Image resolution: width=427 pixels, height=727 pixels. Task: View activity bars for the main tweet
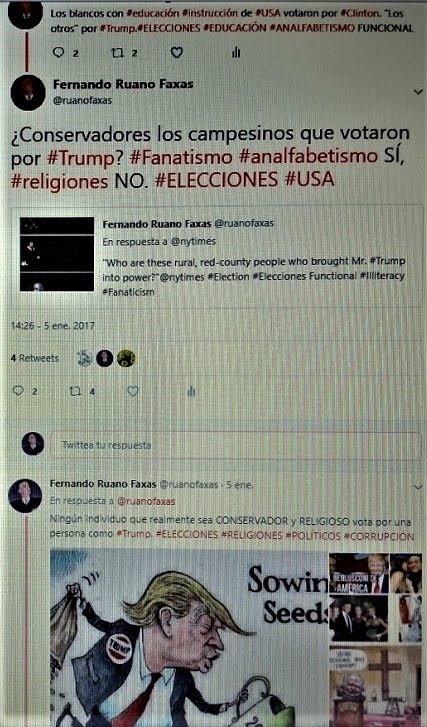coord(191,391)
